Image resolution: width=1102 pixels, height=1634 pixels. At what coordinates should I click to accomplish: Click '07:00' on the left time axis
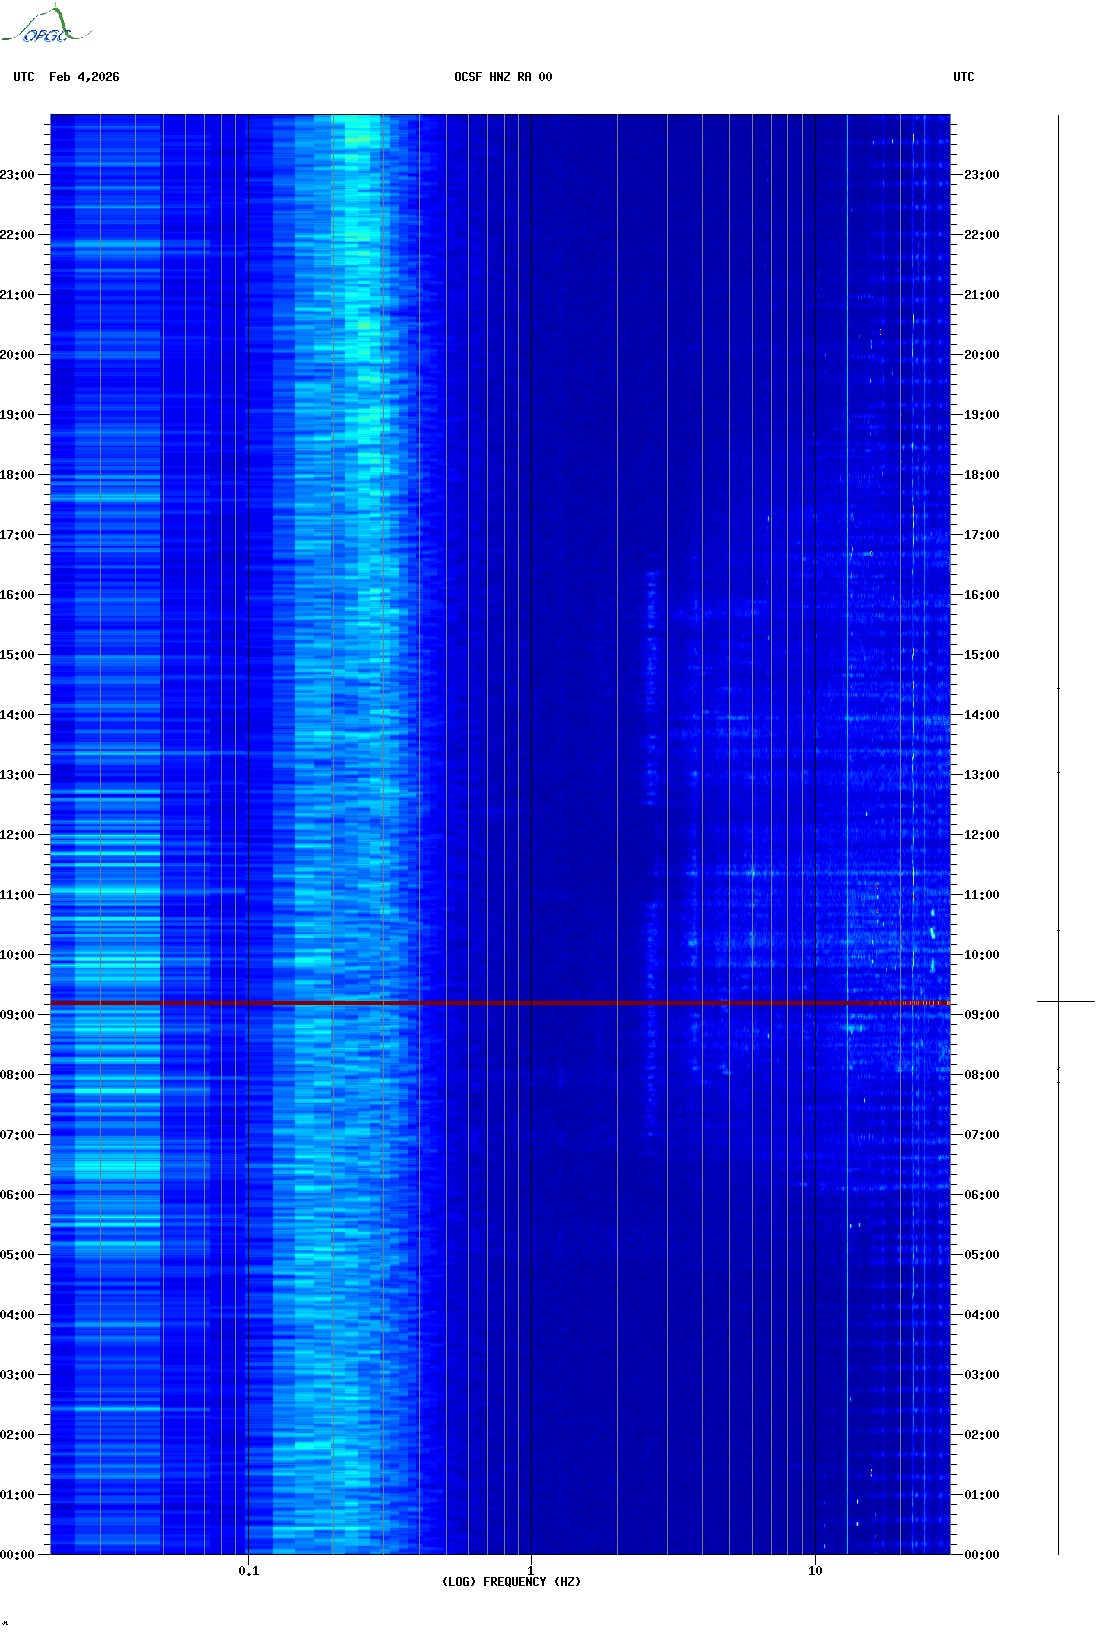[17, 1135]
